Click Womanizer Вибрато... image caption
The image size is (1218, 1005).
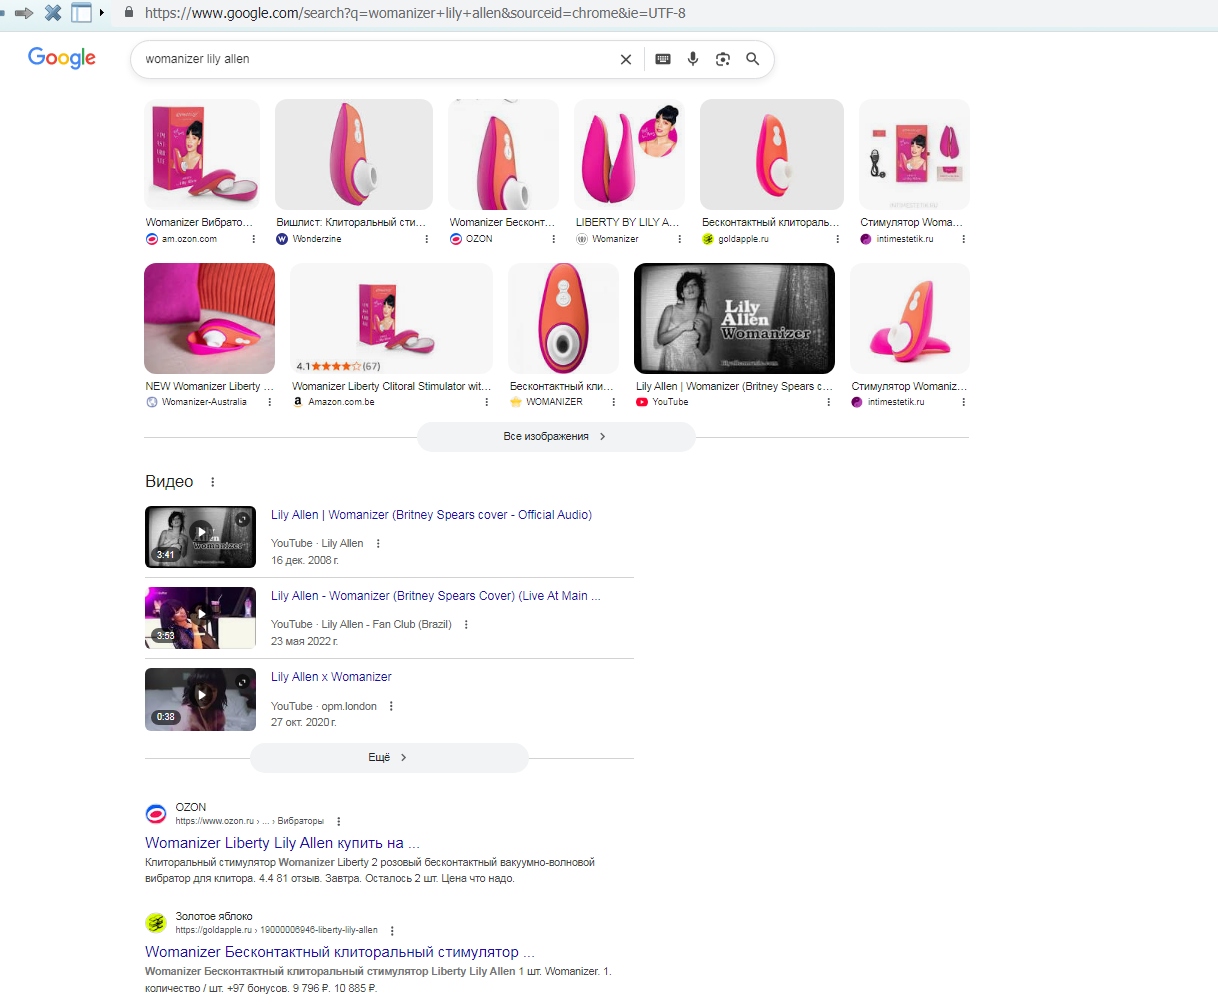(199, 222)
